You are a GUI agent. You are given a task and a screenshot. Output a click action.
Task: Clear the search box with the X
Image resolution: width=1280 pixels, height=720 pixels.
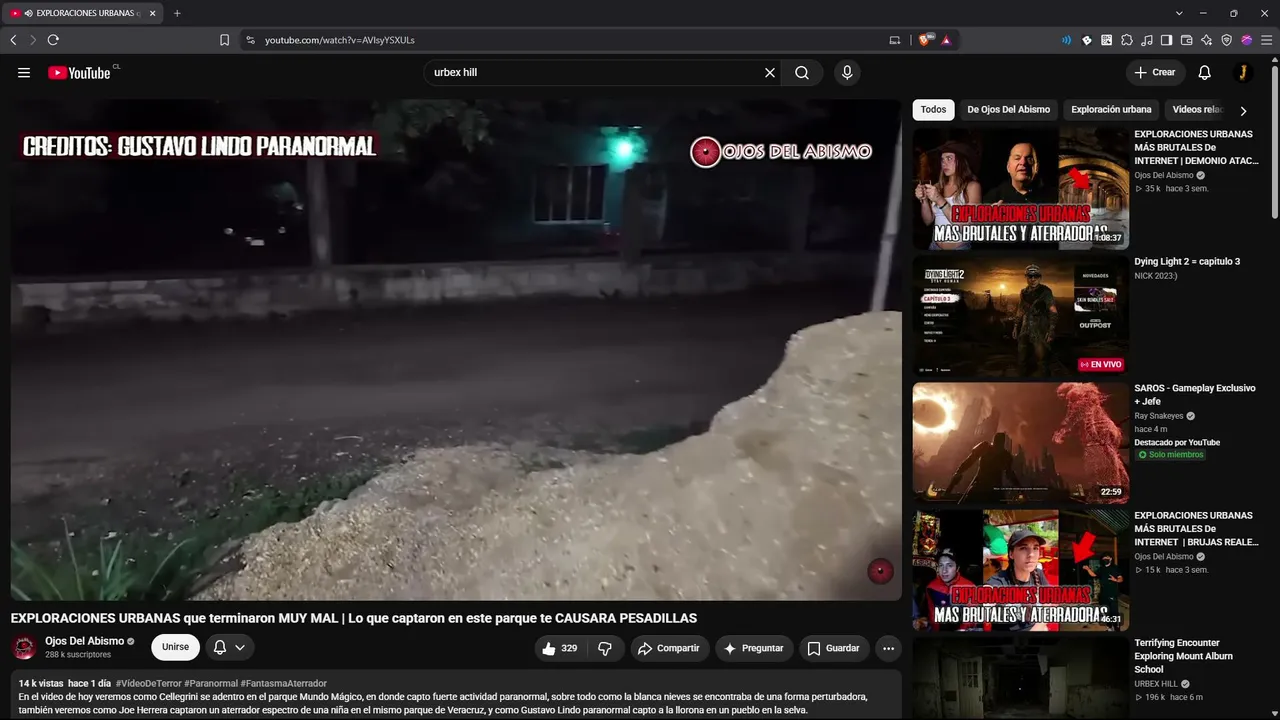coord(770,73)
